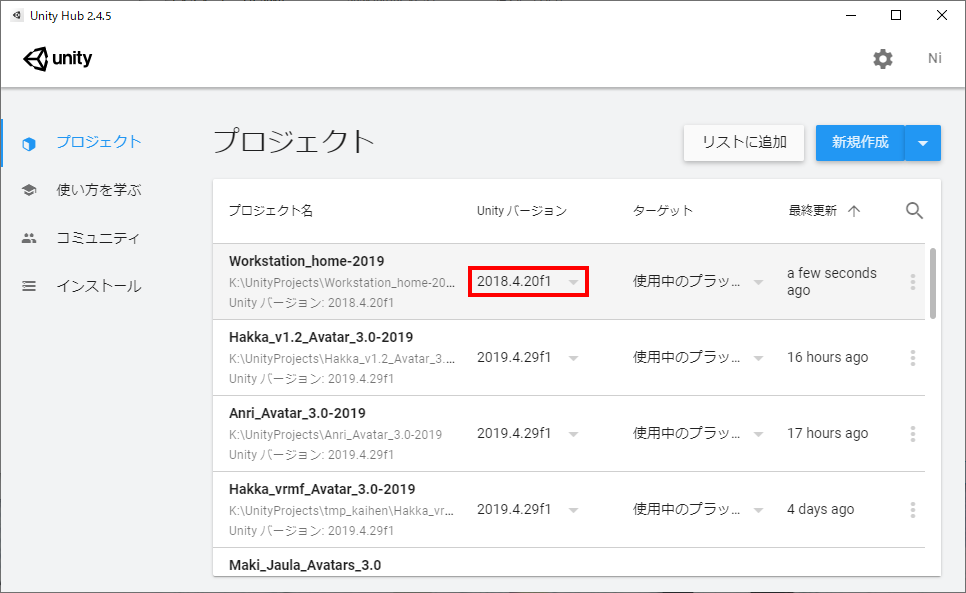Open options menu for Workstation_home-2019 project

click(912, 282)
